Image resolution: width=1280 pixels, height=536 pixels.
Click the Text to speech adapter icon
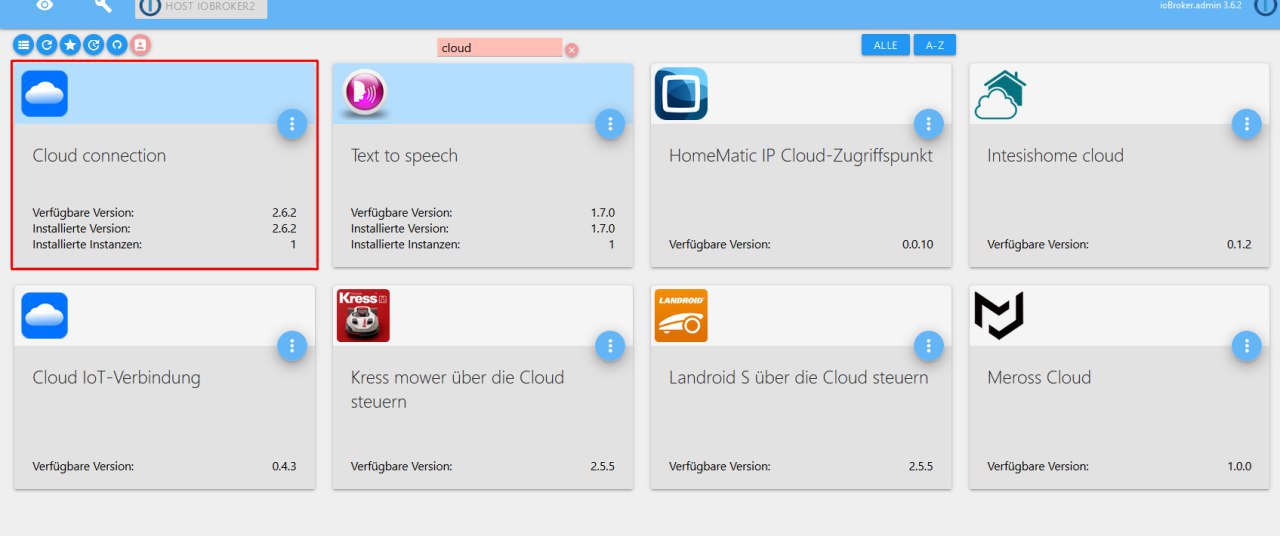click(x=363, y=94)
